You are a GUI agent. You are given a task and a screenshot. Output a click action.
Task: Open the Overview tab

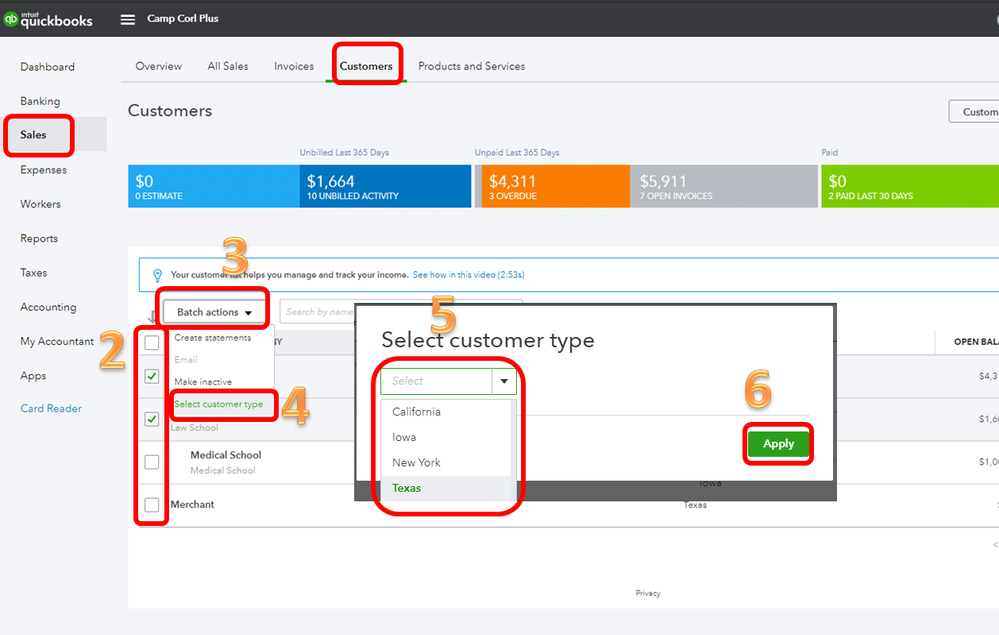click(158, 66)
